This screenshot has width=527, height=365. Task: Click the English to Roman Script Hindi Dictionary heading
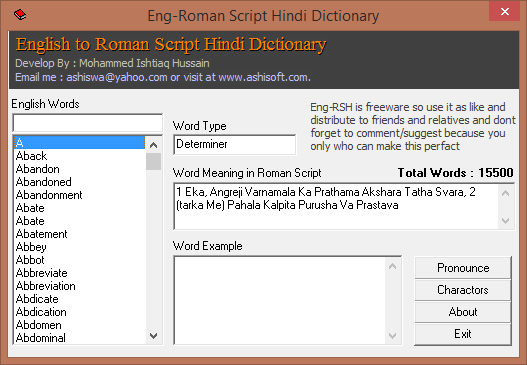[x=171, y=44]
